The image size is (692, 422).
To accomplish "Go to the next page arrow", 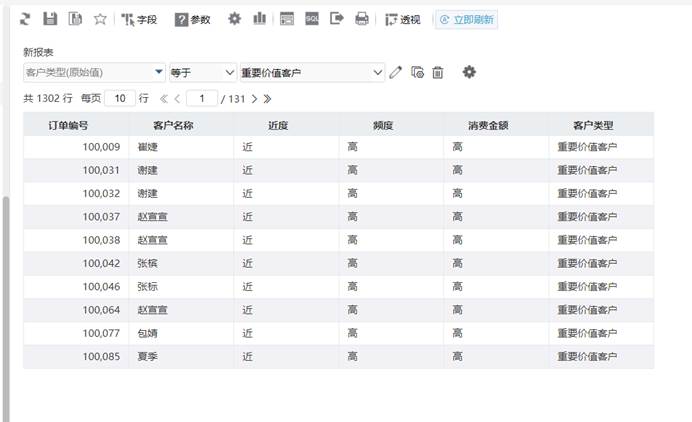I will click(x=254, y=99).
